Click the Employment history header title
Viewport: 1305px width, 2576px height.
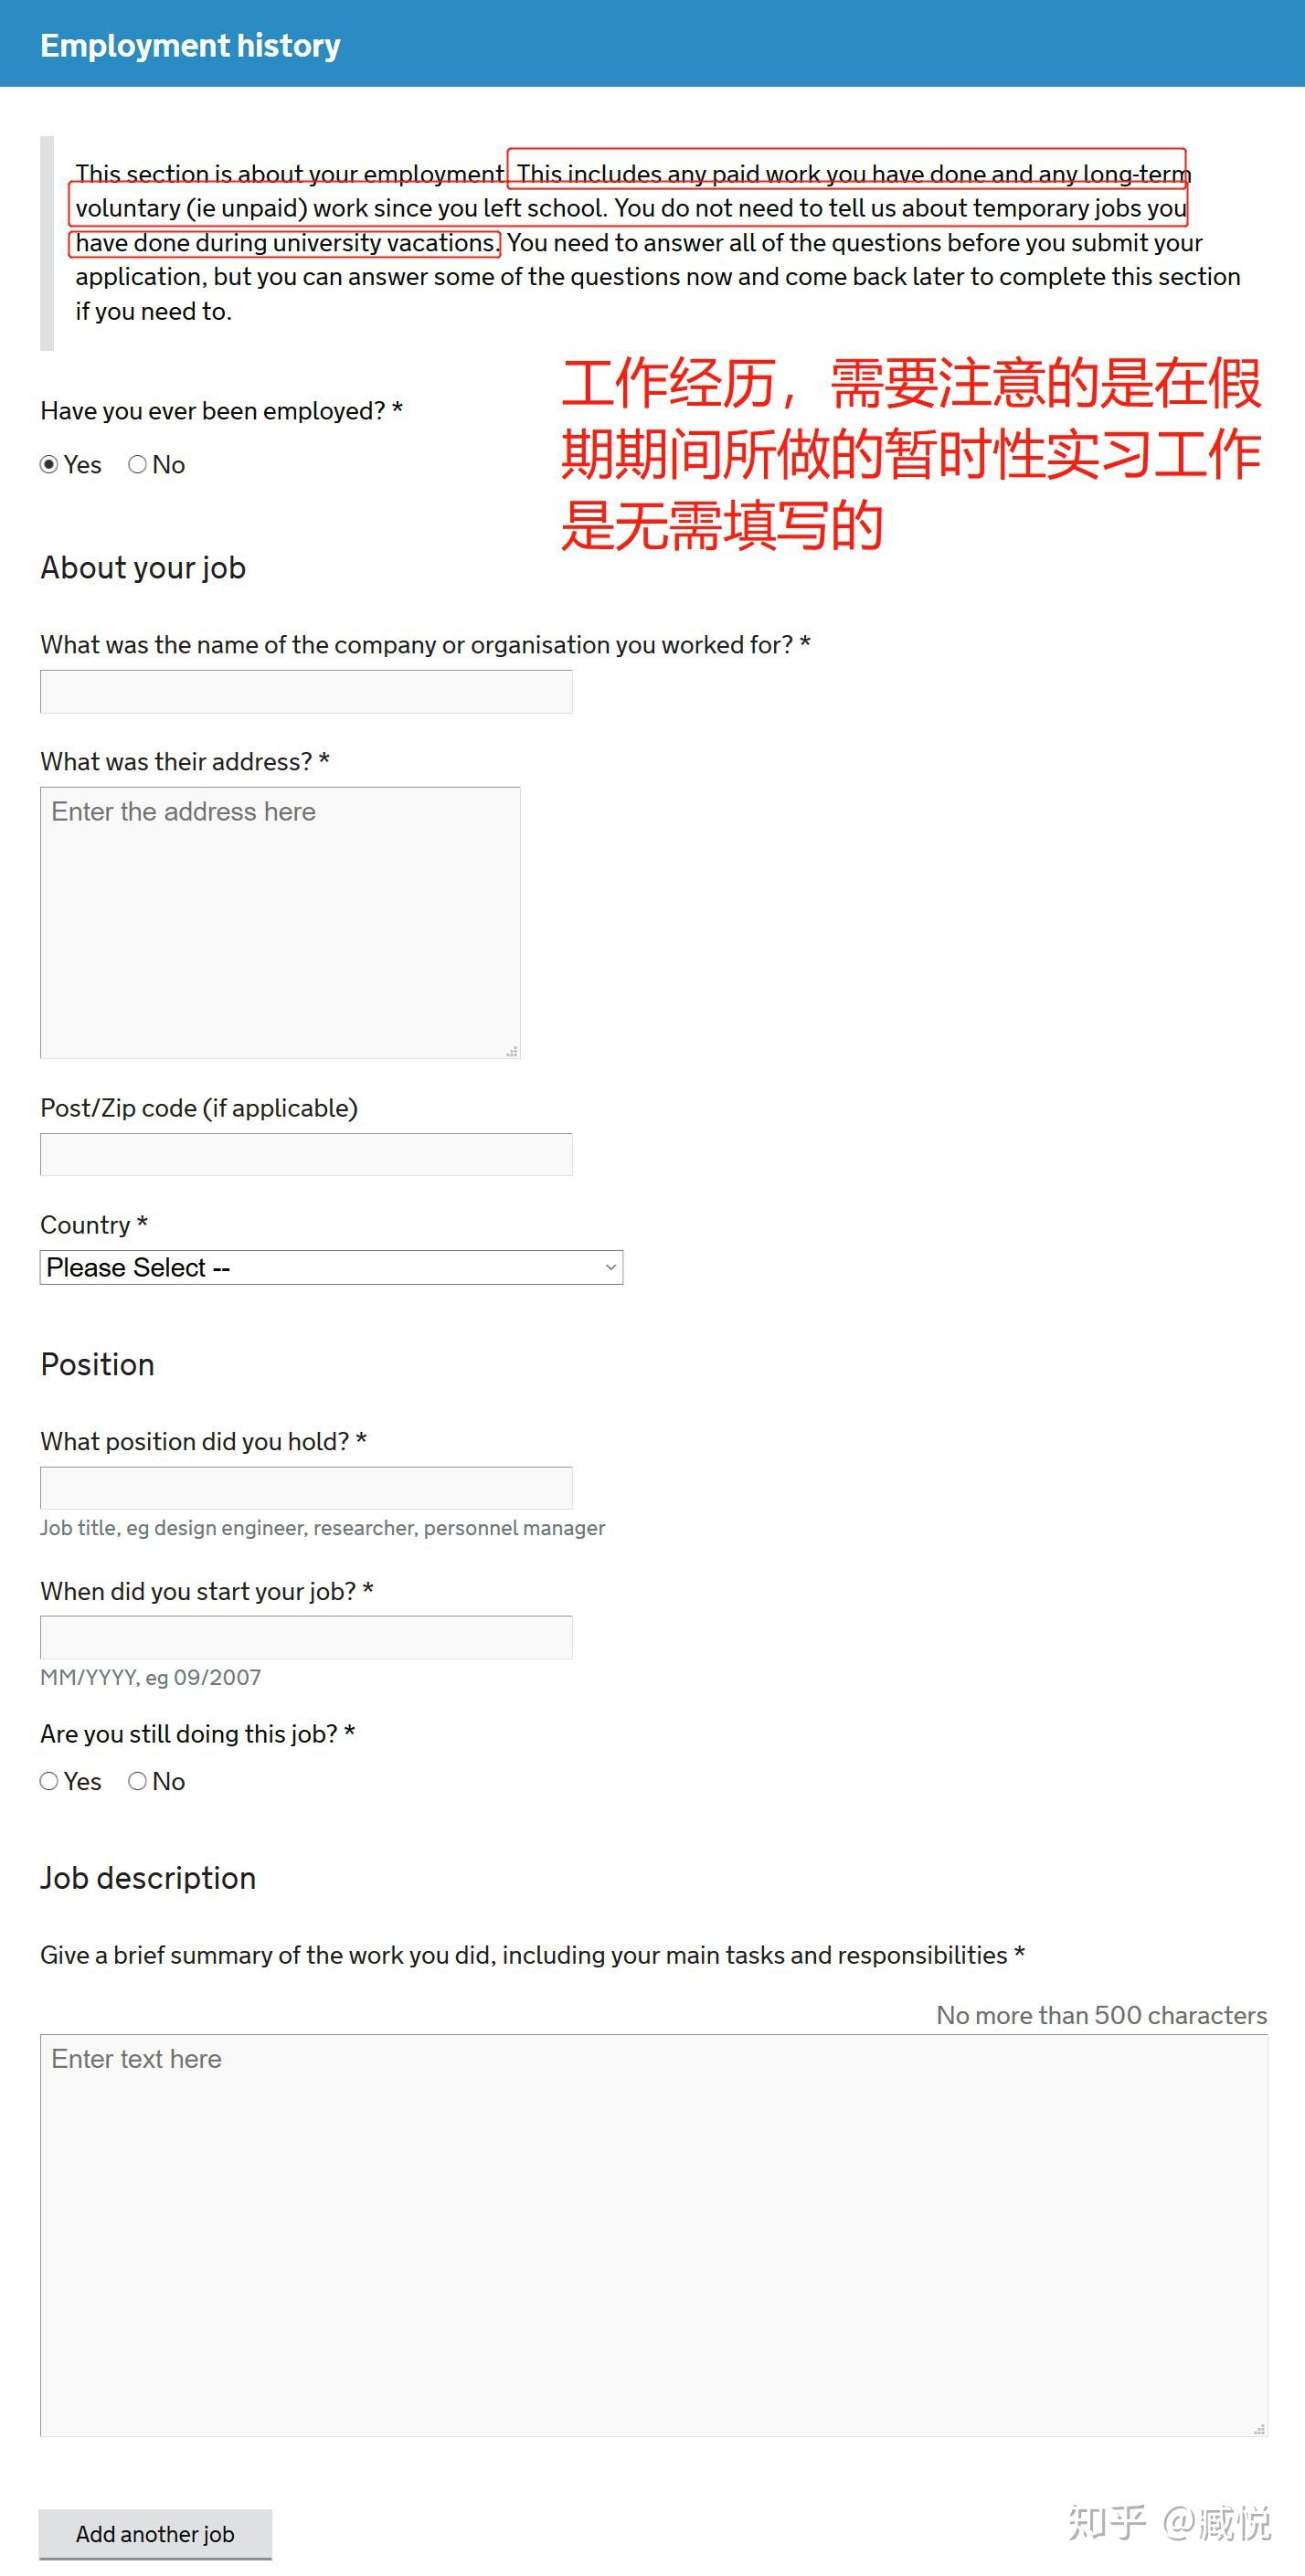point(190,45)
